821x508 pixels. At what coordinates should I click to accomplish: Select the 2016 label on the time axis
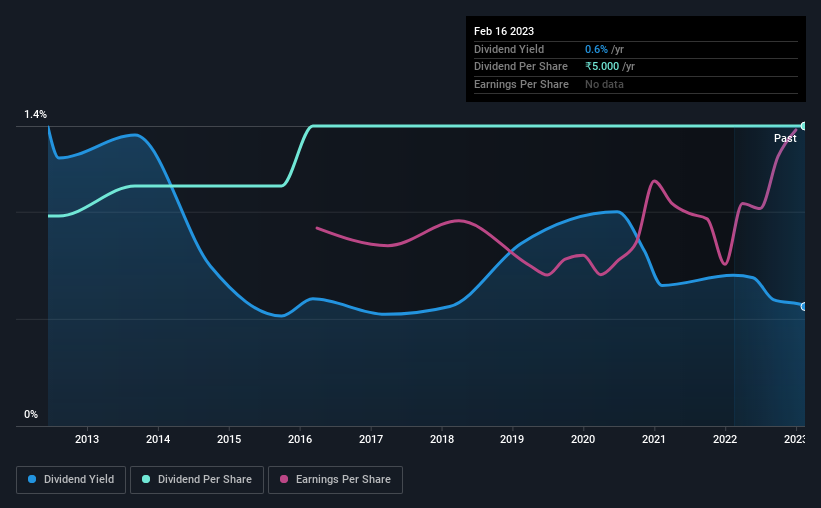[300, 439]
